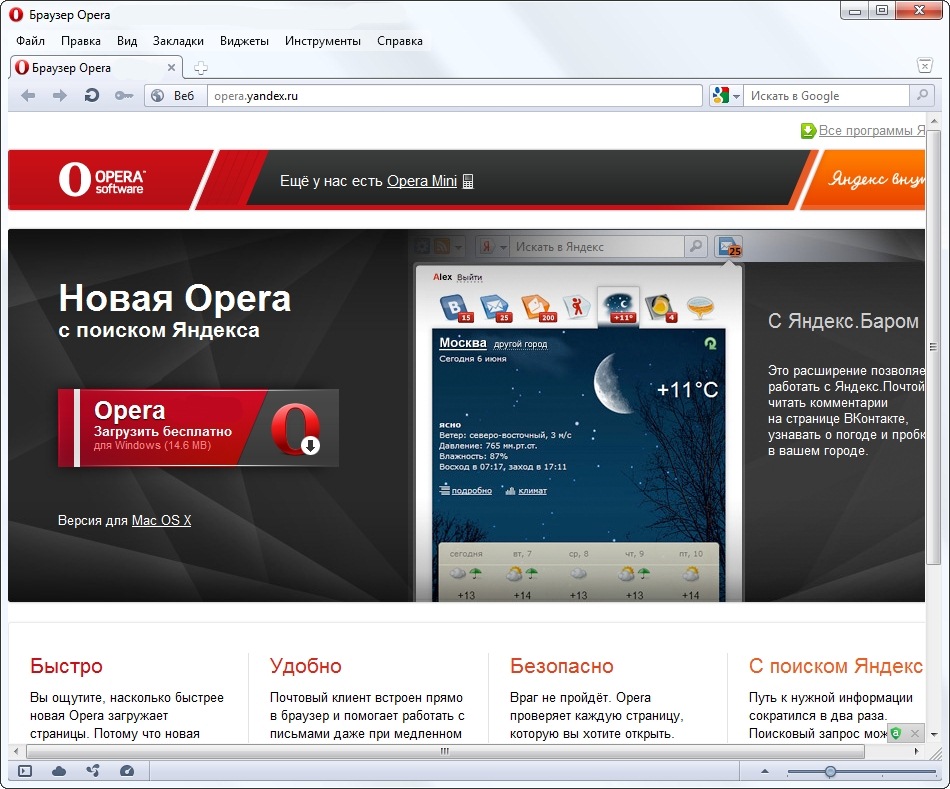Click the Opera Загрузить бесплатно download button
Screen dimensions: 950x789
198,428
